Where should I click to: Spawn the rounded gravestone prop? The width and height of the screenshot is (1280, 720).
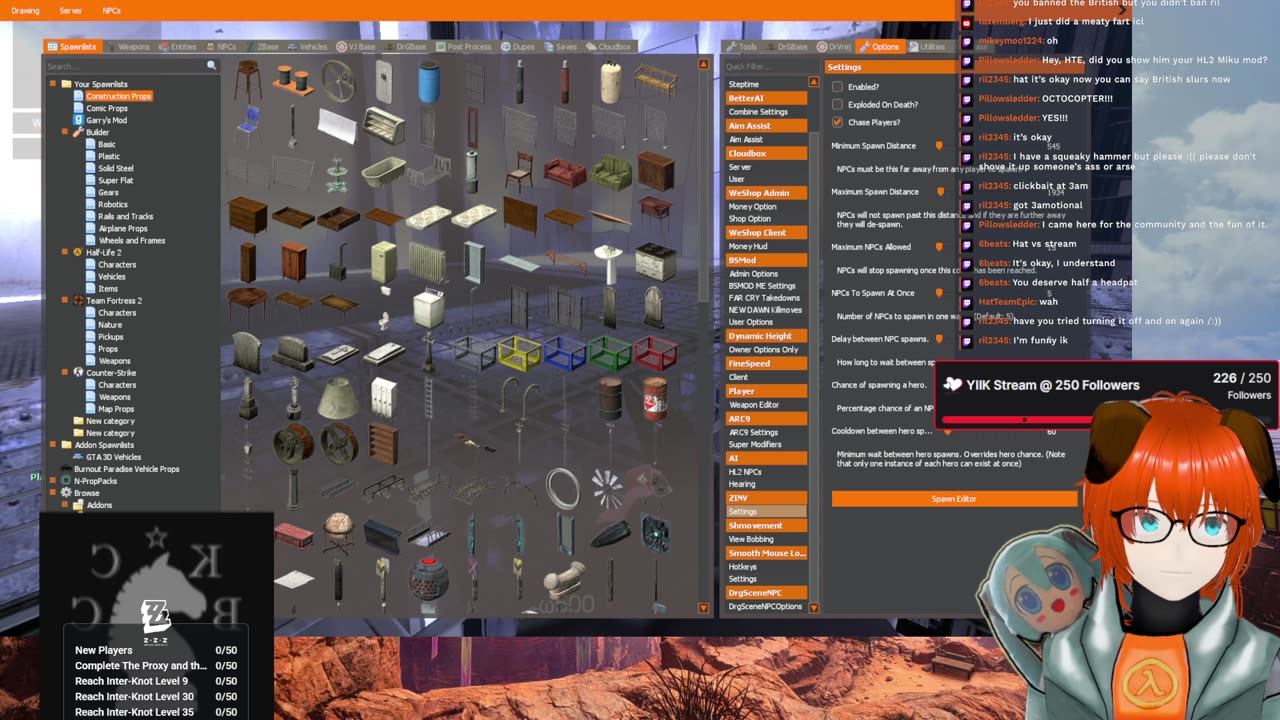coord(655,307)
